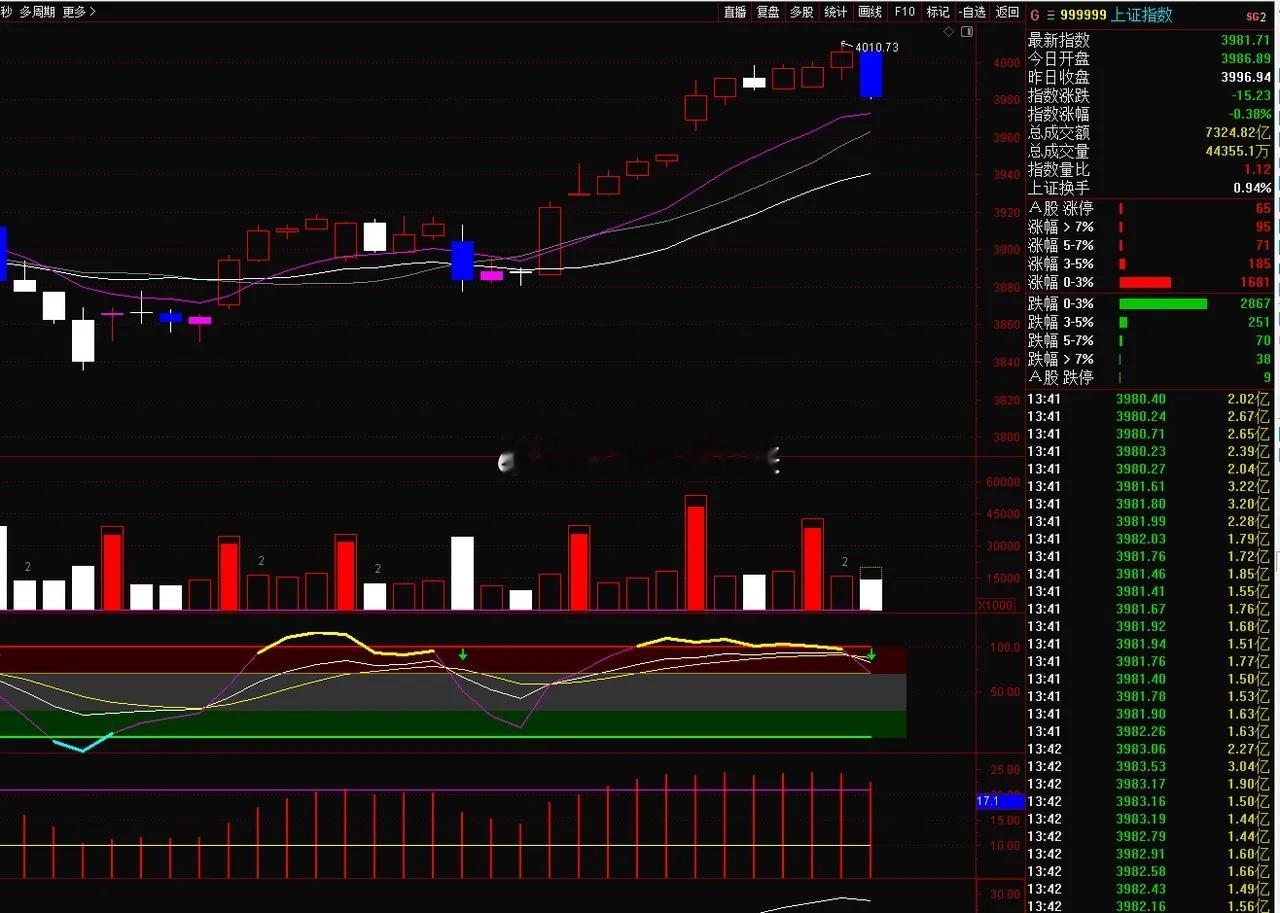Screen dimensions: 1280x913
Task: Click the 指数涨幅 value -0.38%
Action: coord(1249,114)
